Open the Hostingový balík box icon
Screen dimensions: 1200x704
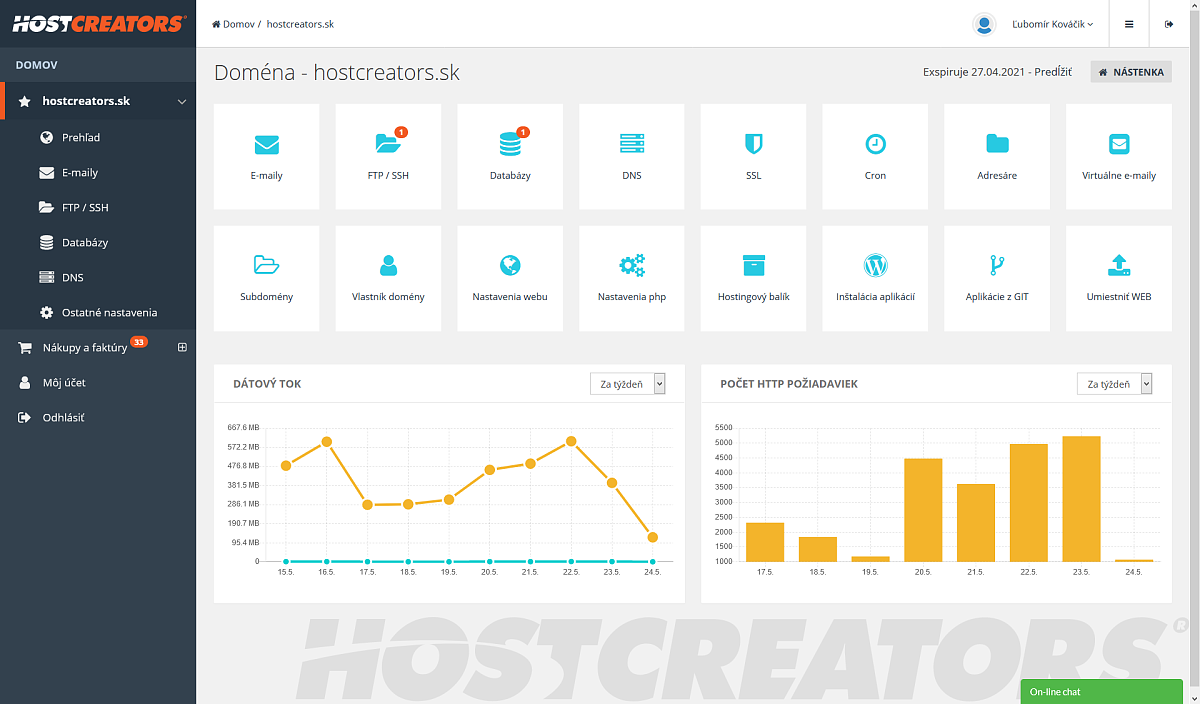754,265
